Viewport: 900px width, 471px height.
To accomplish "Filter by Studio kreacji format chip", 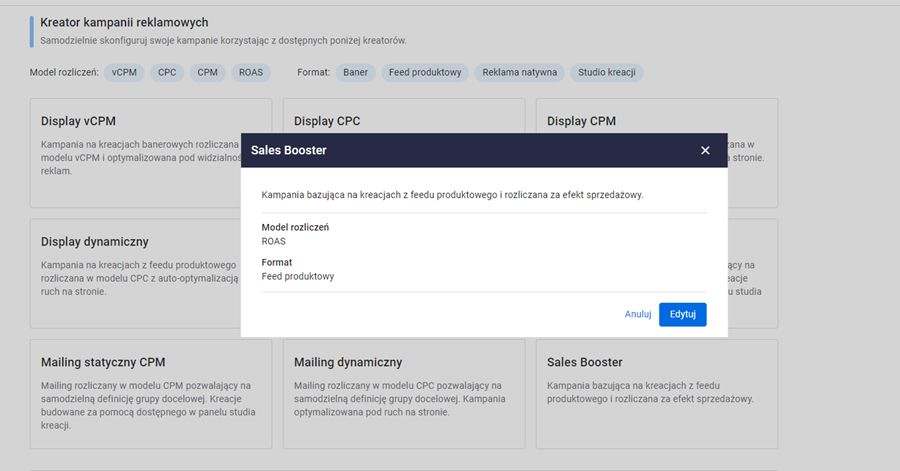I will point(607,72).
